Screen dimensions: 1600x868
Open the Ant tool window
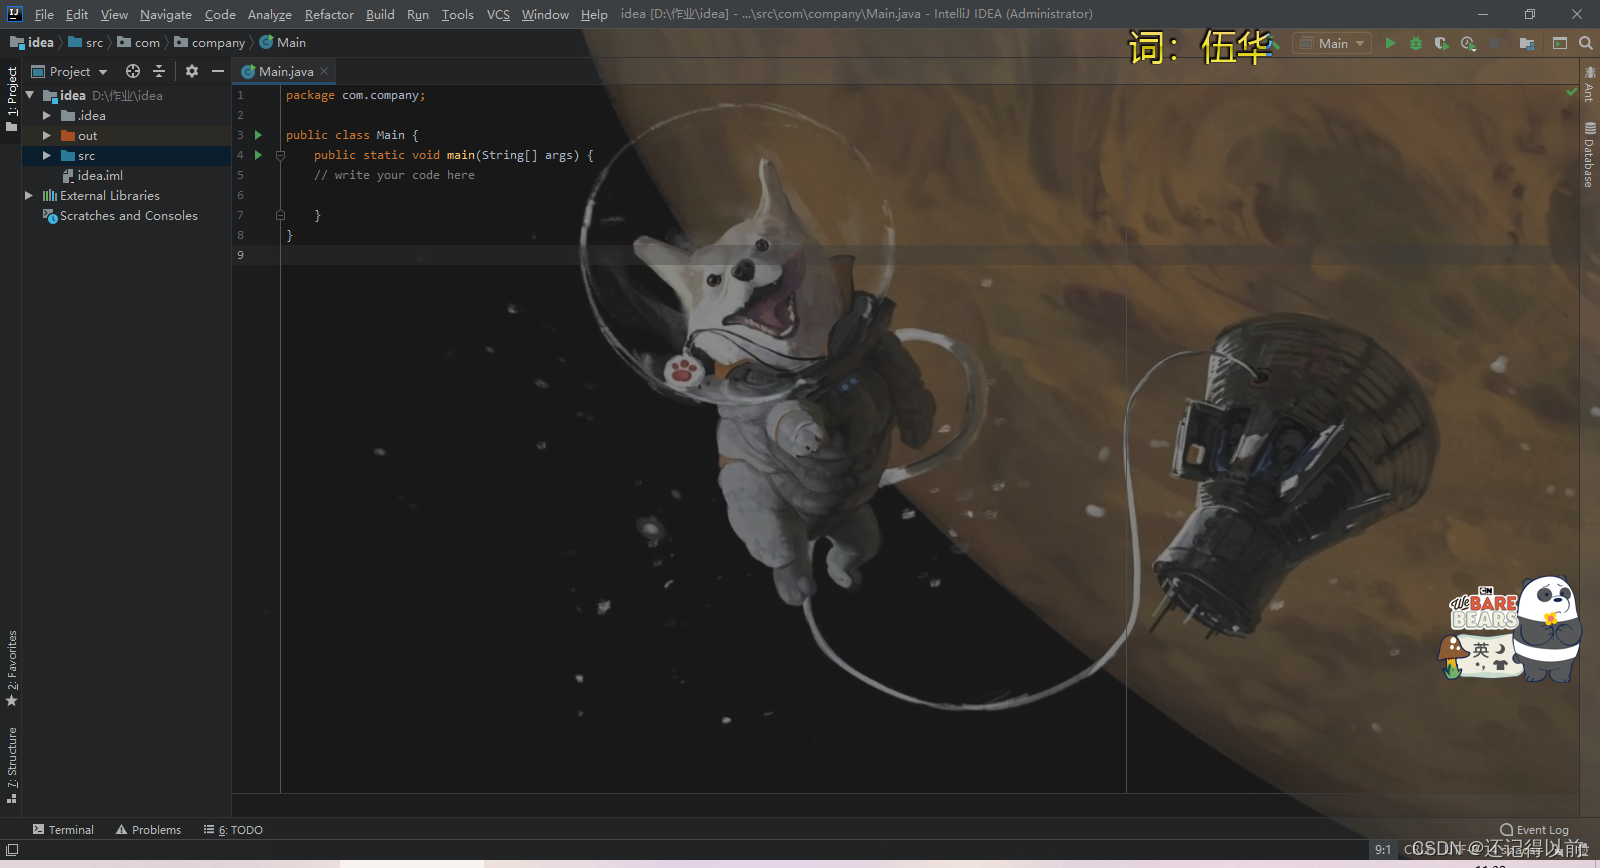[x=1589, y=84]
